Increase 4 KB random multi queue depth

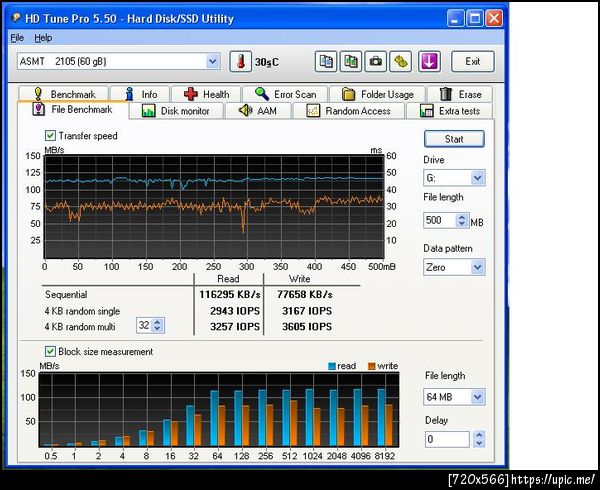coord(157,322)
